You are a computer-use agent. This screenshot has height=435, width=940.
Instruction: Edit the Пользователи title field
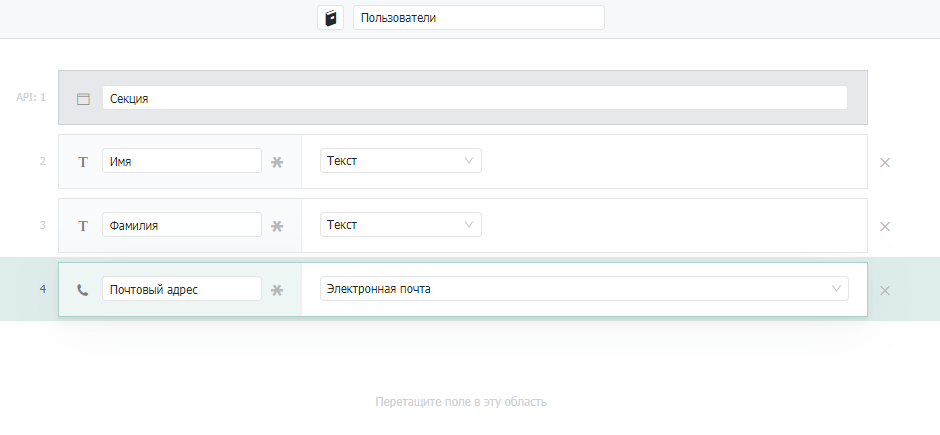click(x=479, y=17)
